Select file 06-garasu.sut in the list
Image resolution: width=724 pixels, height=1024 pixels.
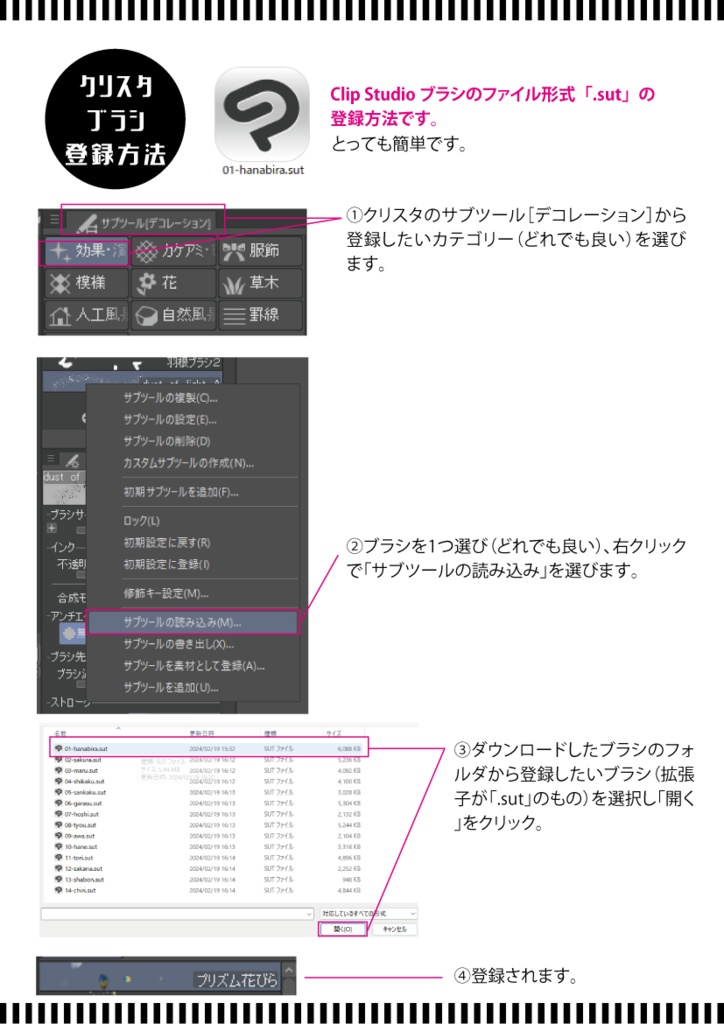click(210, 803)
